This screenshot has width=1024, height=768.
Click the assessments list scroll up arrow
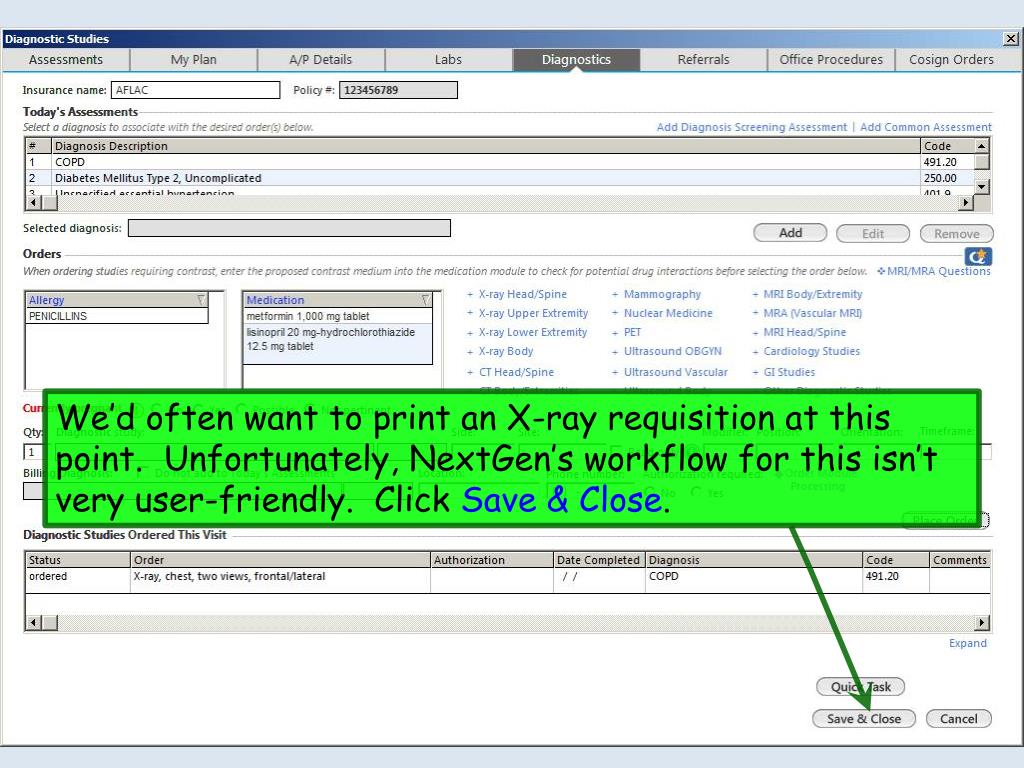pos(981,146)
